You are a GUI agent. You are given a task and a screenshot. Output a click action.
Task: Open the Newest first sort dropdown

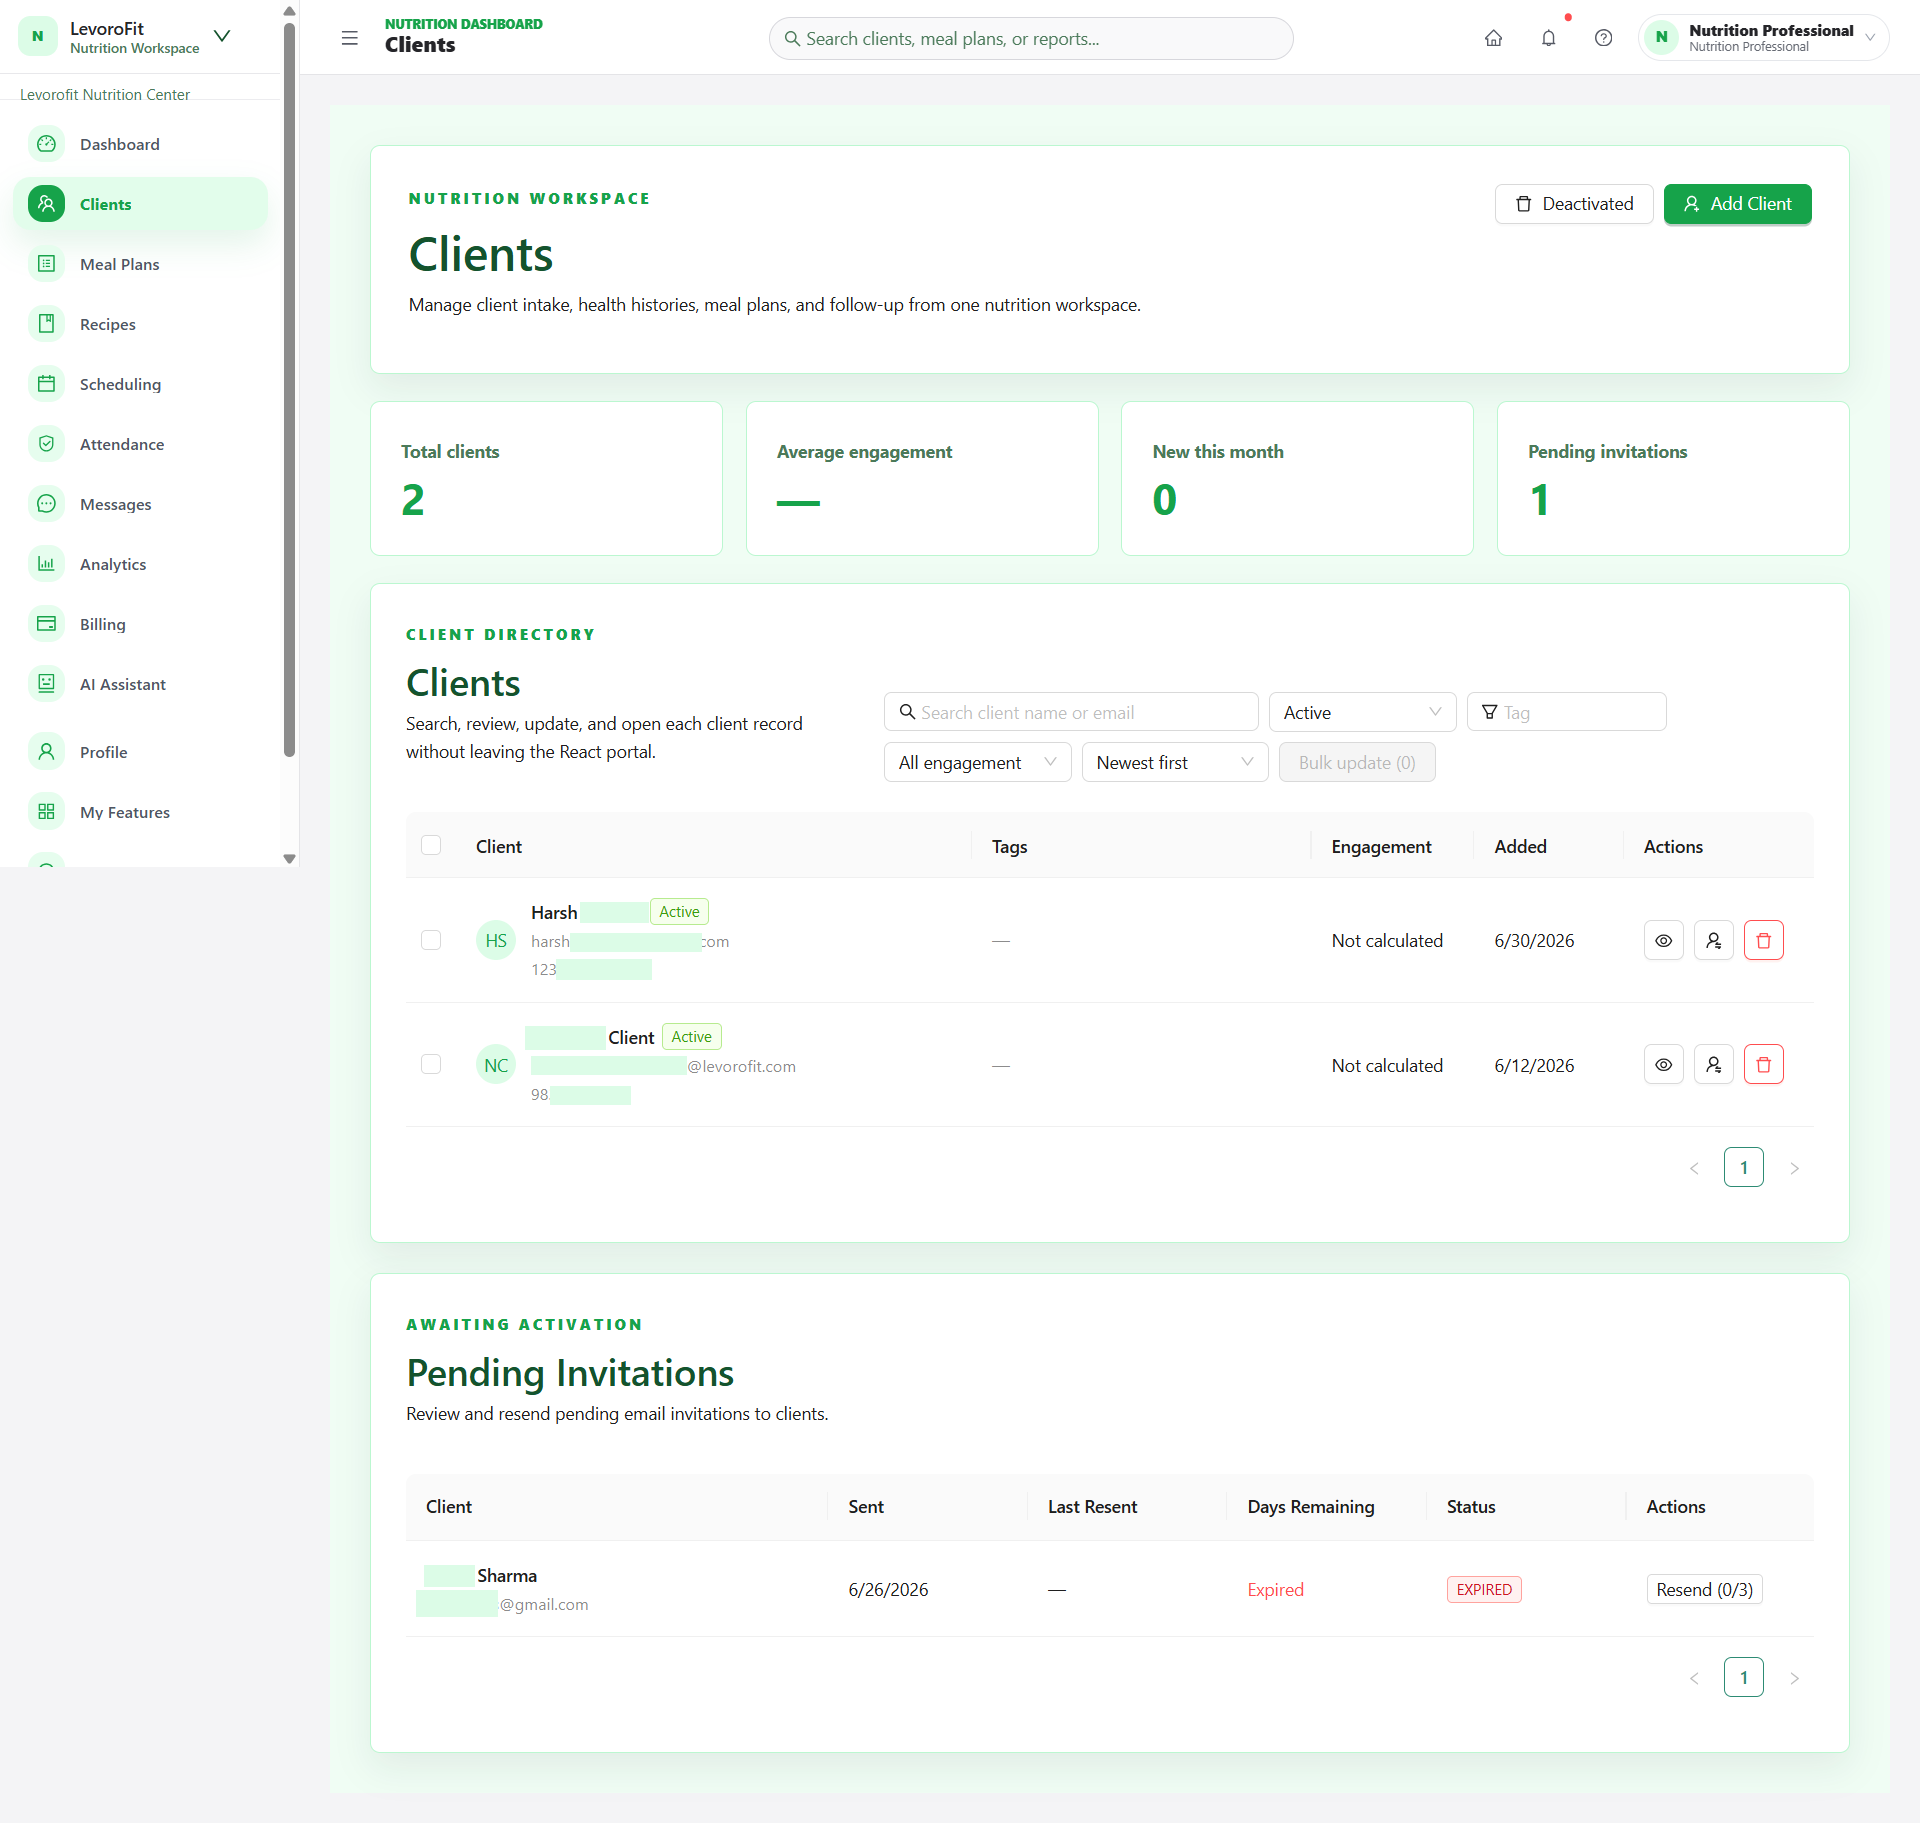pyautogui.click(x=1174, y=762)
